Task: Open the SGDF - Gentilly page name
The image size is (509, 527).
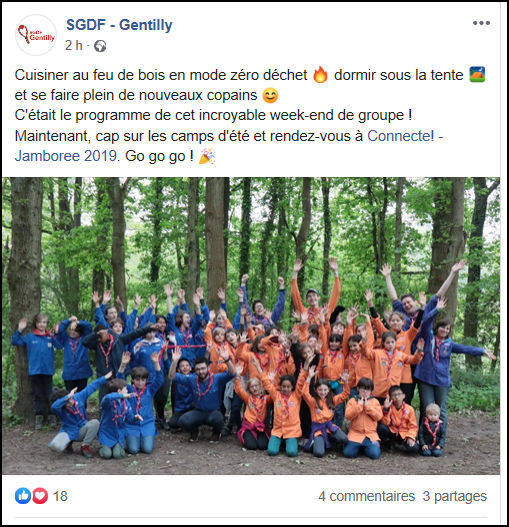Action: pyautogui.click(x=119, y=25)
